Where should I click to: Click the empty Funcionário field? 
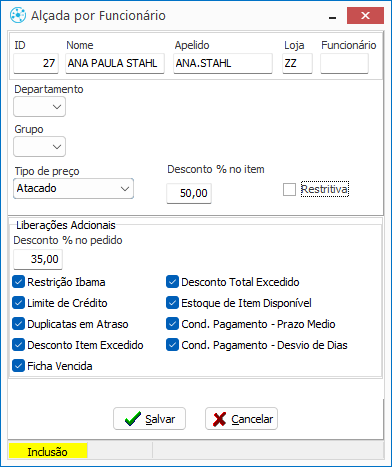(x=344, y=63)
